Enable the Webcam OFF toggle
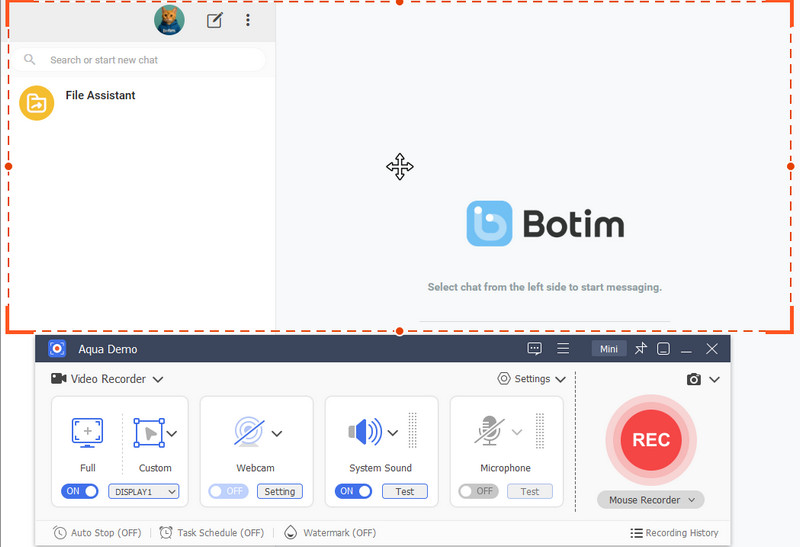800x547 pixels. [228, 491]
